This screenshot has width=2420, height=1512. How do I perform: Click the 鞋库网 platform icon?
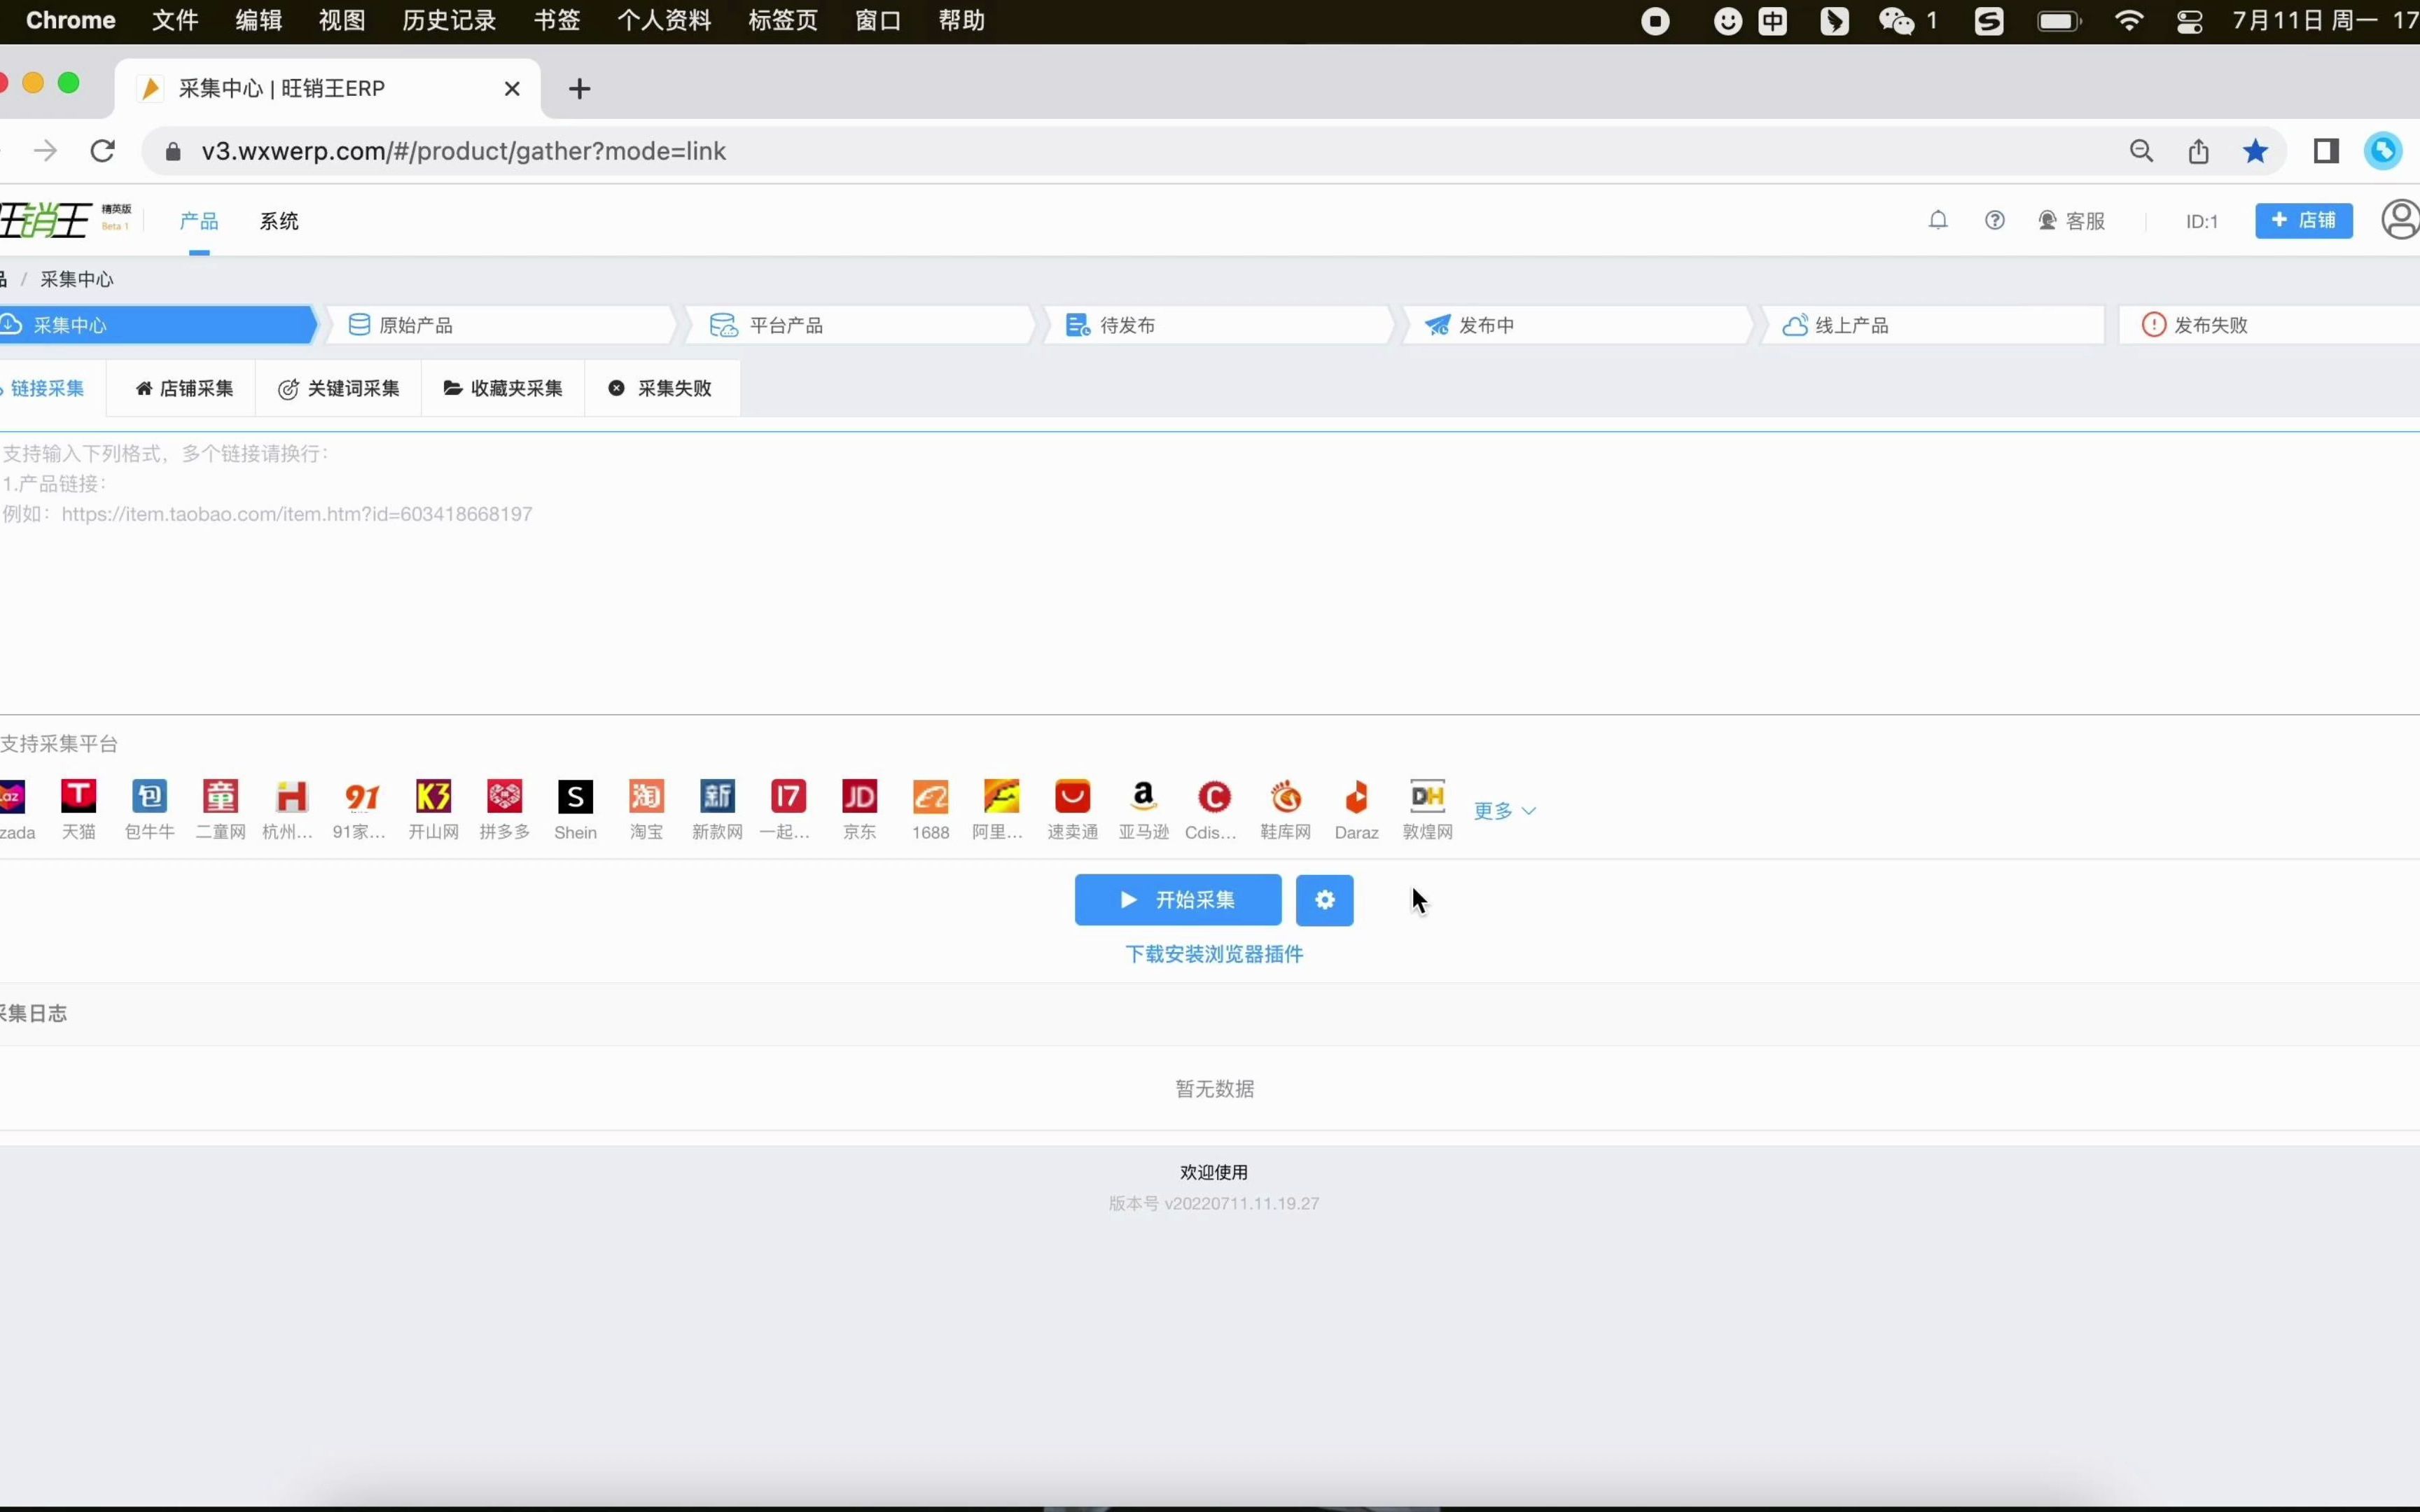(x=1285, y=797)
